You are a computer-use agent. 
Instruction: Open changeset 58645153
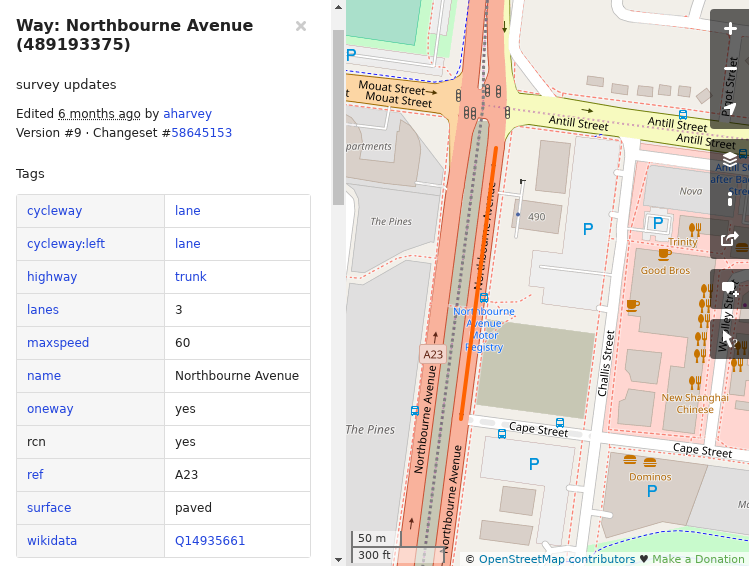202,133
